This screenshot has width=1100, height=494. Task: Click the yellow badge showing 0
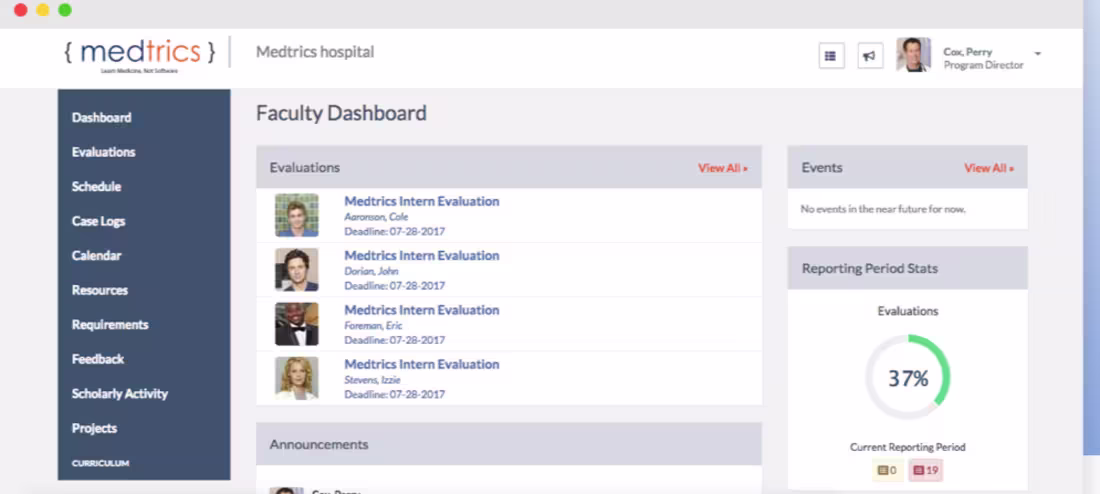tap(887, 470)
